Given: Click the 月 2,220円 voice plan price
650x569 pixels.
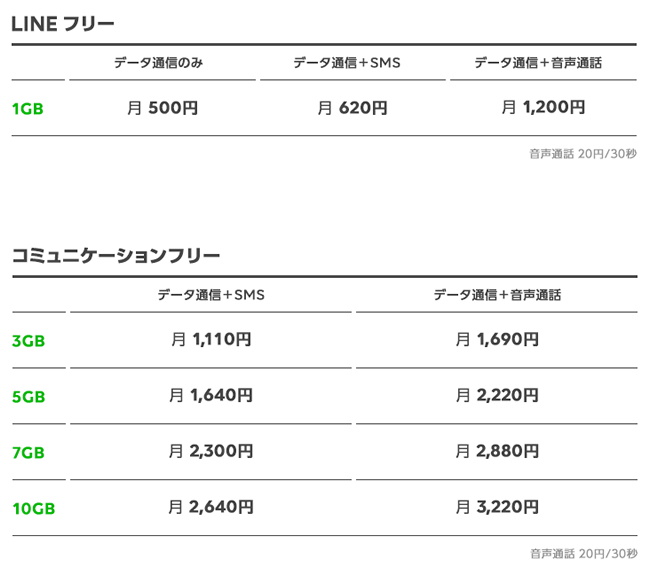Looking at the screenshot, I should (x=497, y=396).
